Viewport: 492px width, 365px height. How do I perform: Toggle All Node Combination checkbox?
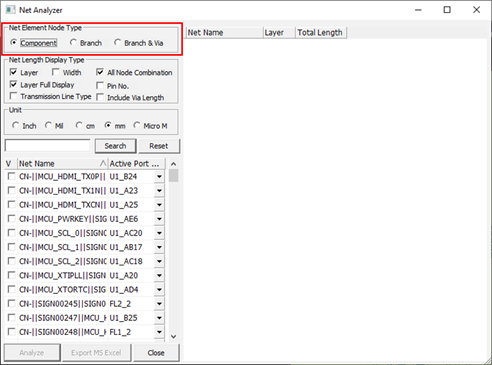point(100,72)
